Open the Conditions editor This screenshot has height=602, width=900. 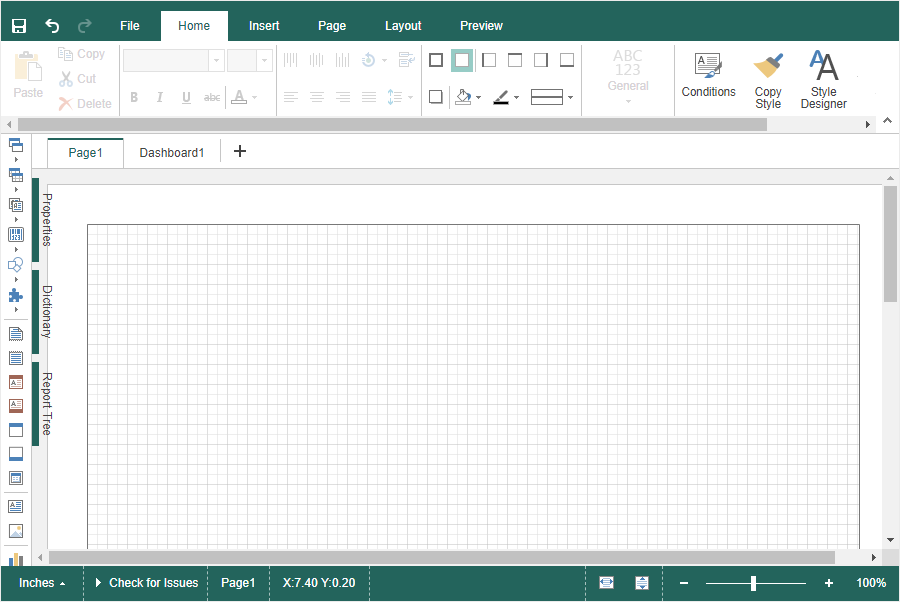click(708, 76)
